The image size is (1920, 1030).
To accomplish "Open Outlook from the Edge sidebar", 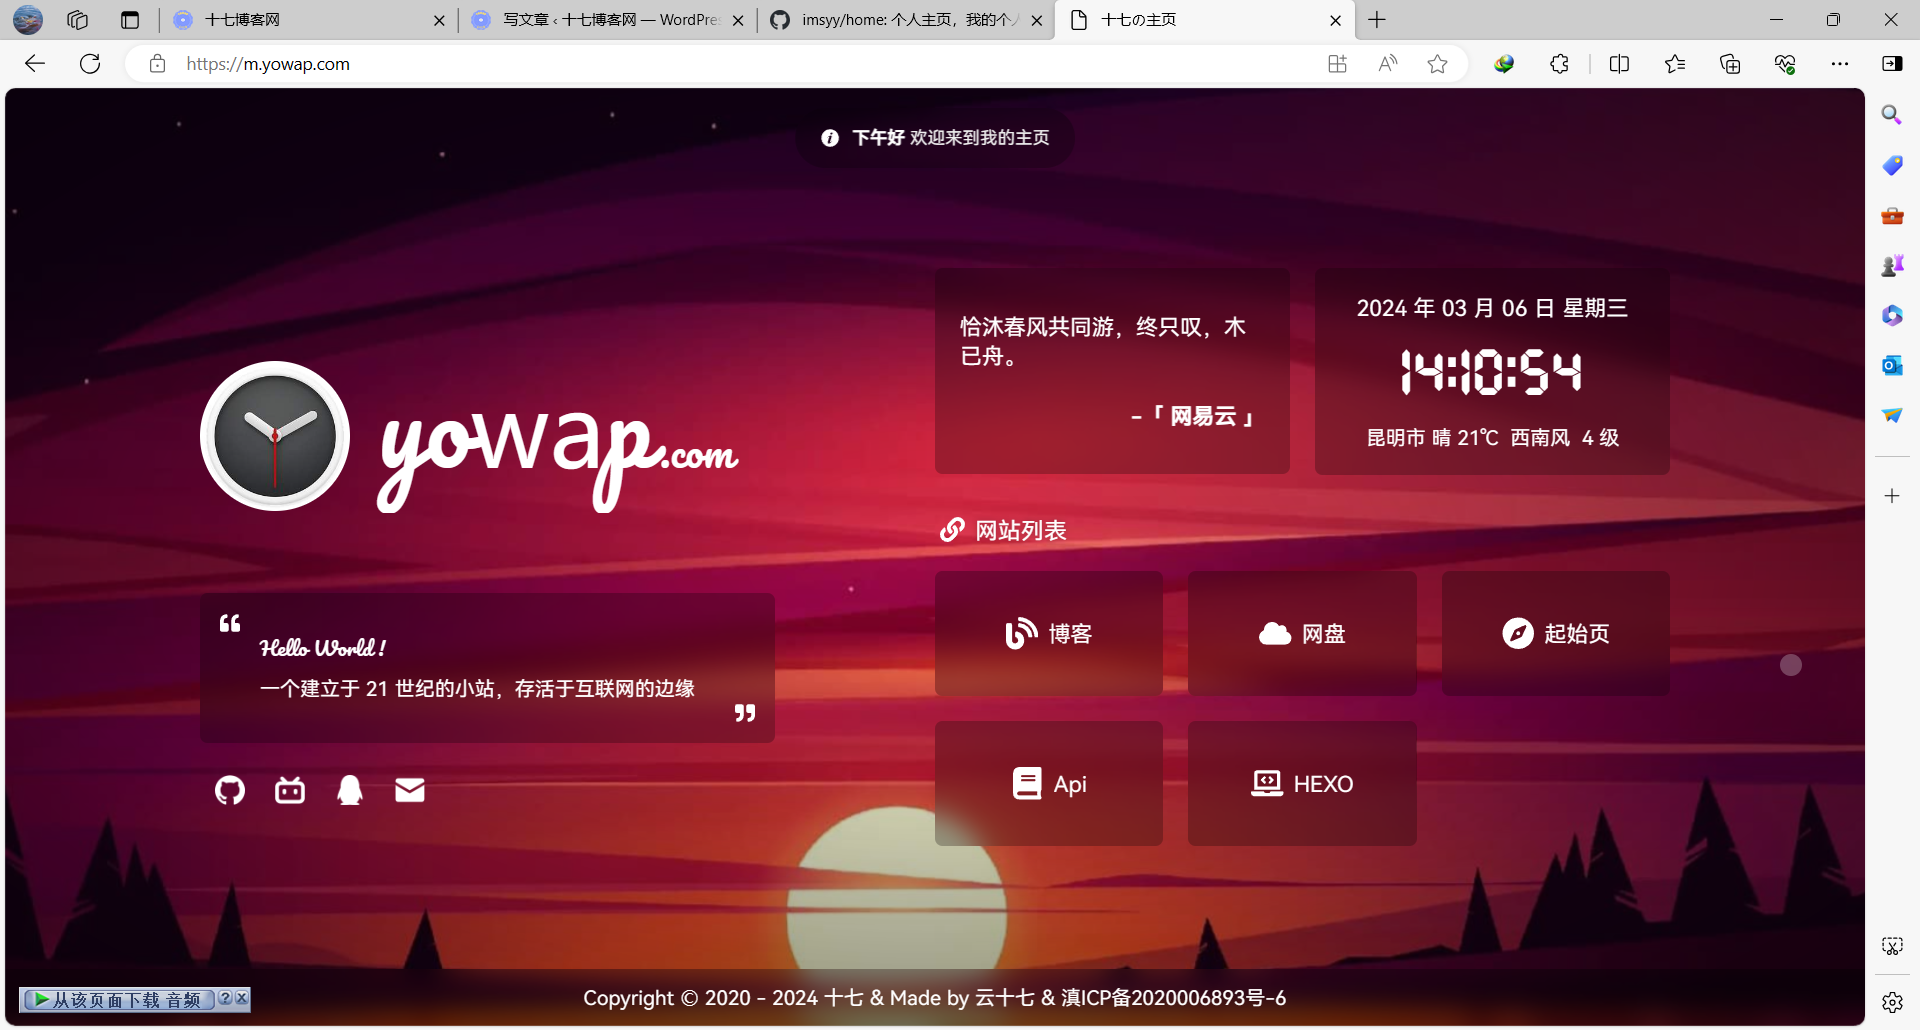I will (x=1891, y=365).
